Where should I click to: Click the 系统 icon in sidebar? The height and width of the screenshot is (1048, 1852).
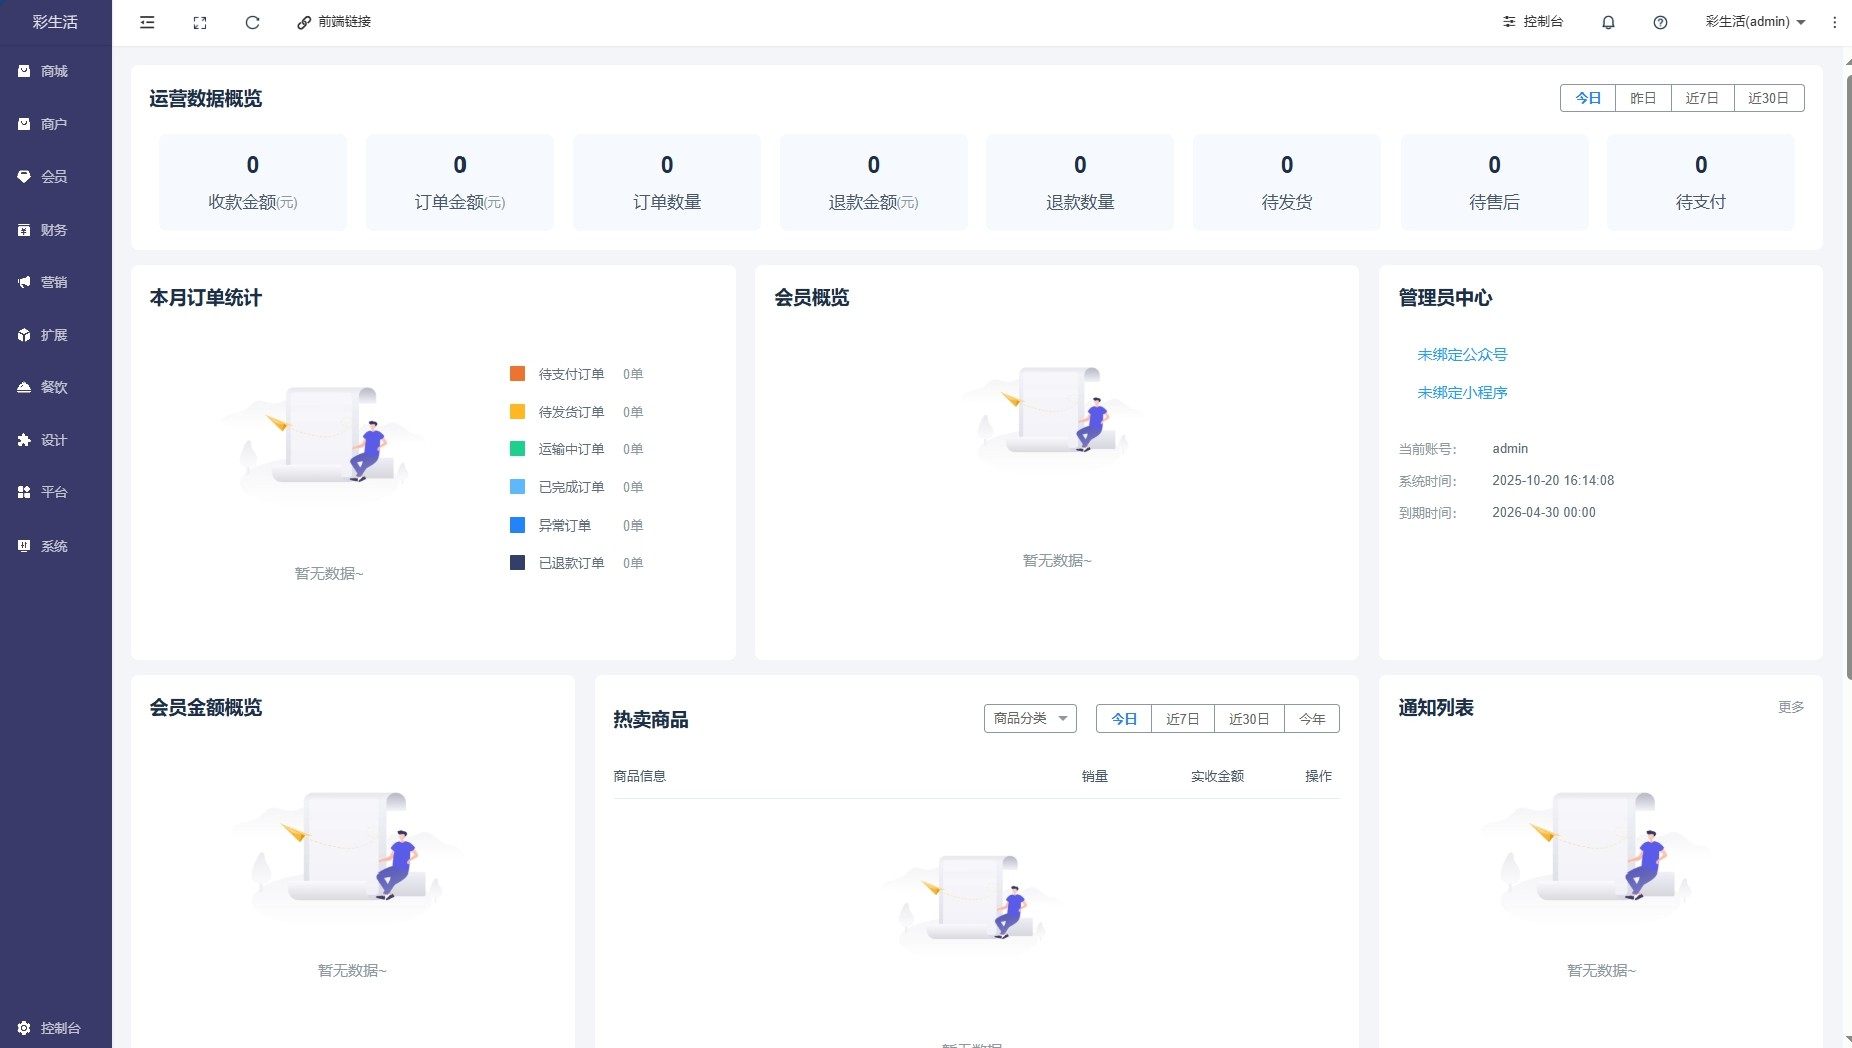pyautogui.click(x=24, y=546)
